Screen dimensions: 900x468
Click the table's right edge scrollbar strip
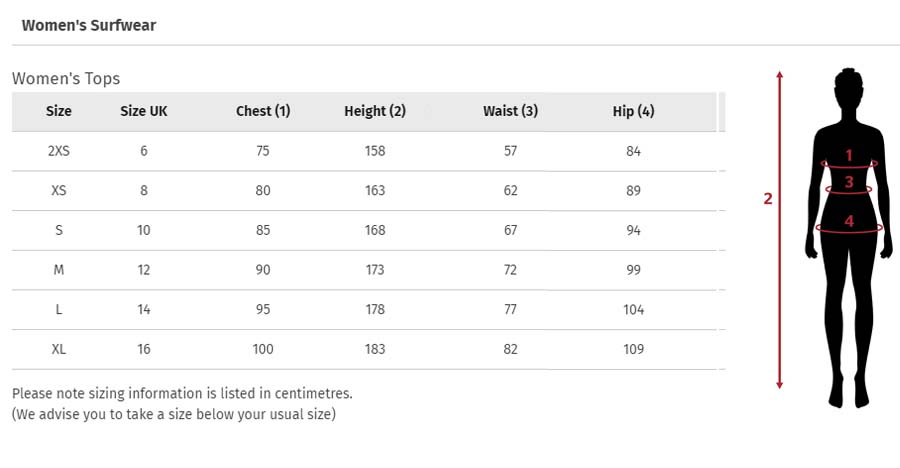coord(722,111)
